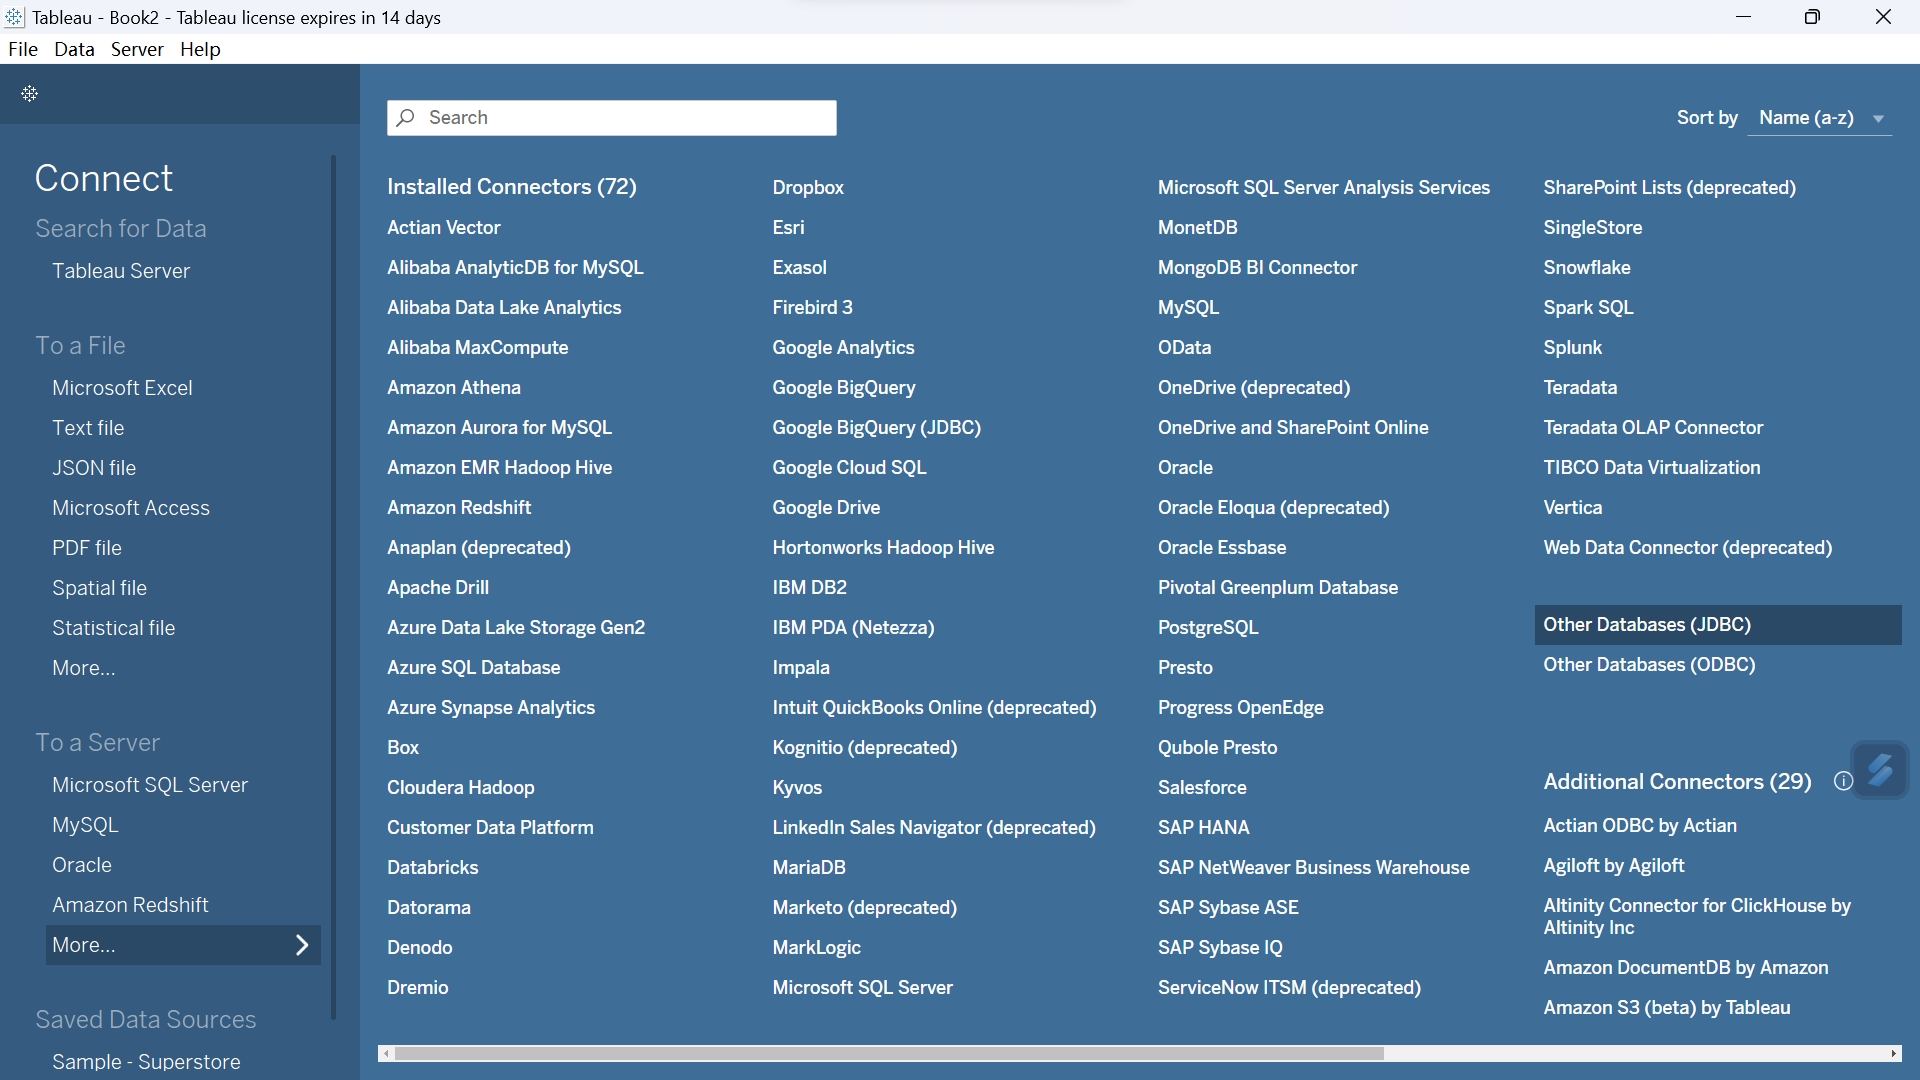Screen dimensions: 1920x1080
Task: Click the horizontal scrollbar right arrow
Action: (x=1894, y=1054)
